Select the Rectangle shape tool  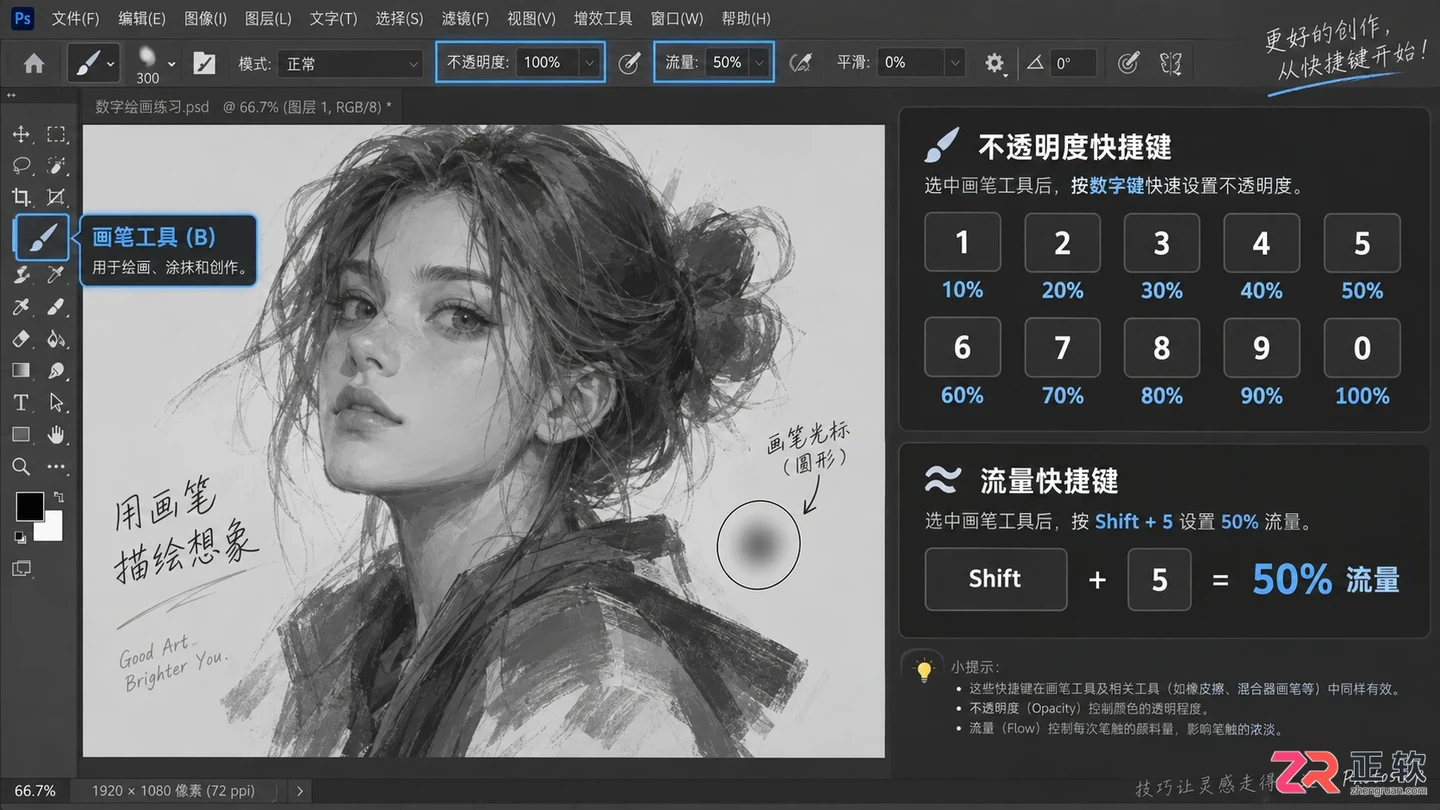tap(21, 435)
